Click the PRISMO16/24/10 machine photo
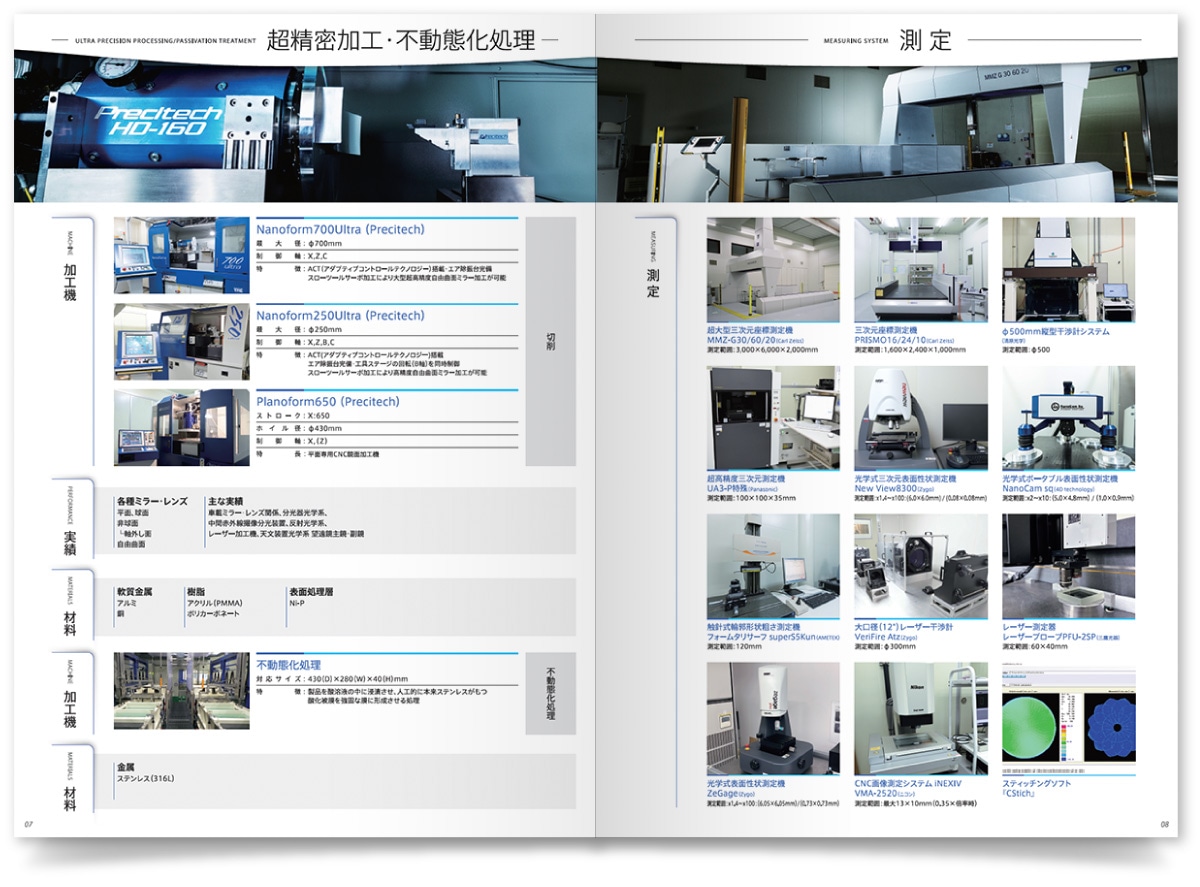This screenshot has width=1200, height=887. (x=920, y=270)
